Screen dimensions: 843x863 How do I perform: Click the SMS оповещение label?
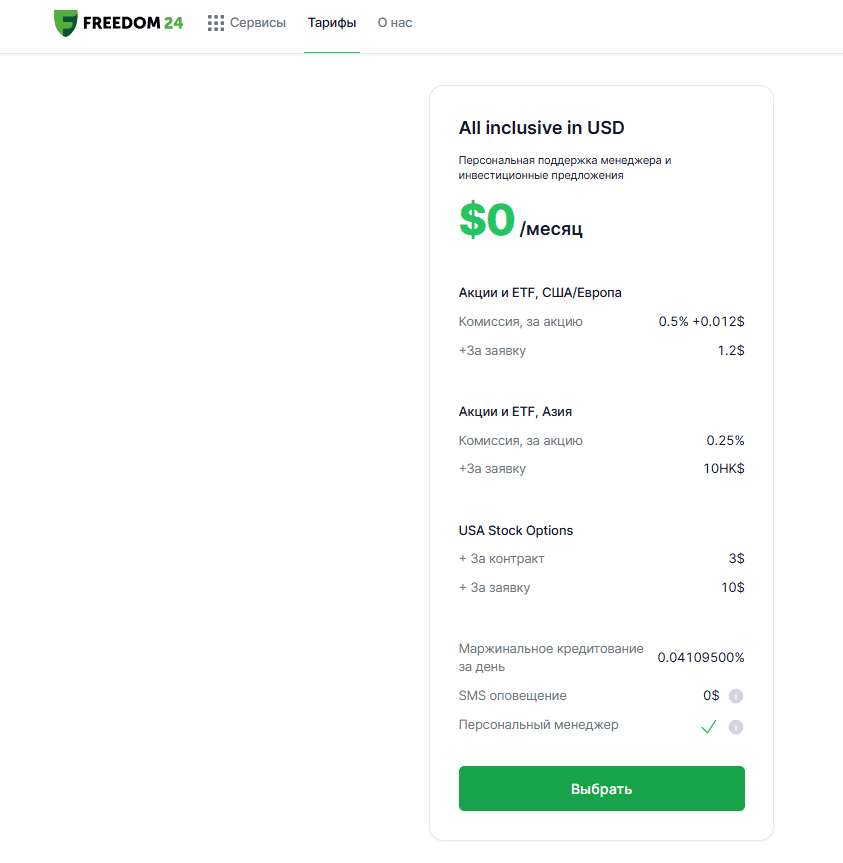click(x=512, y=696)
